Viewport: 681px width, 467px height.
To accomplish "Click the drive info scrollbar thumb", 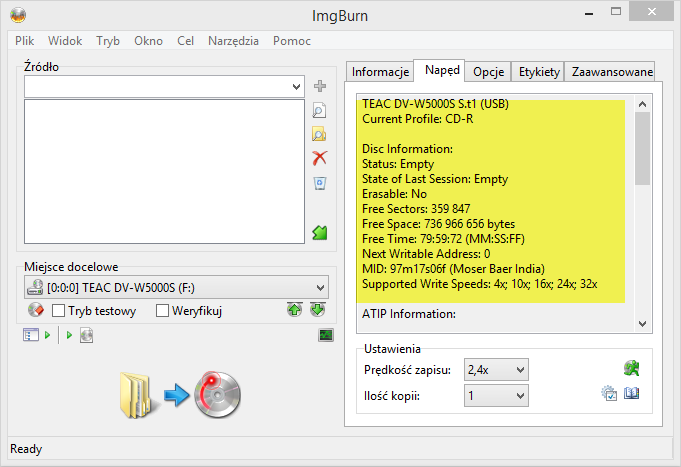I will (643, 149).
